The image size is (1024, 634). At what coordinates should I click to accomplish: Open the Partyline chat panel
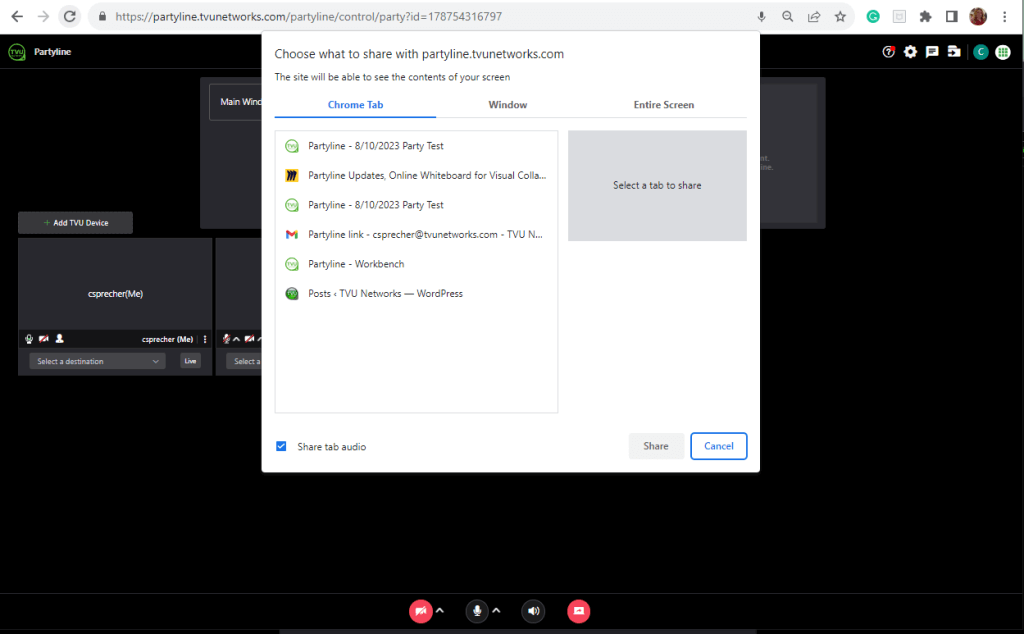click(x=932, y=52)
